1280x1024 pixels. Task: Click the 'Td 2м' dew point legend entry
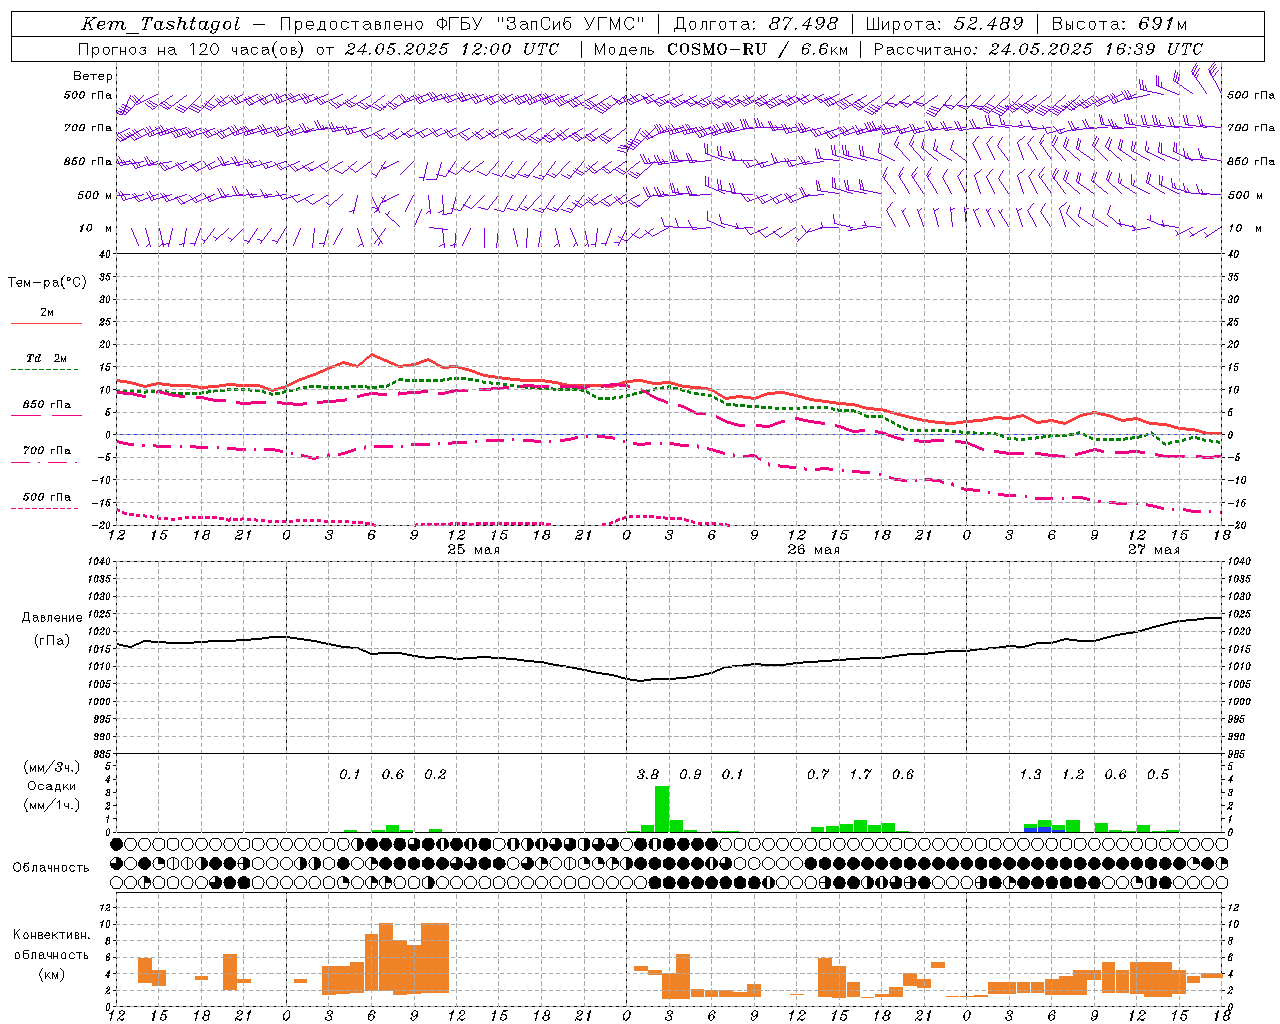tap(47, 363)
